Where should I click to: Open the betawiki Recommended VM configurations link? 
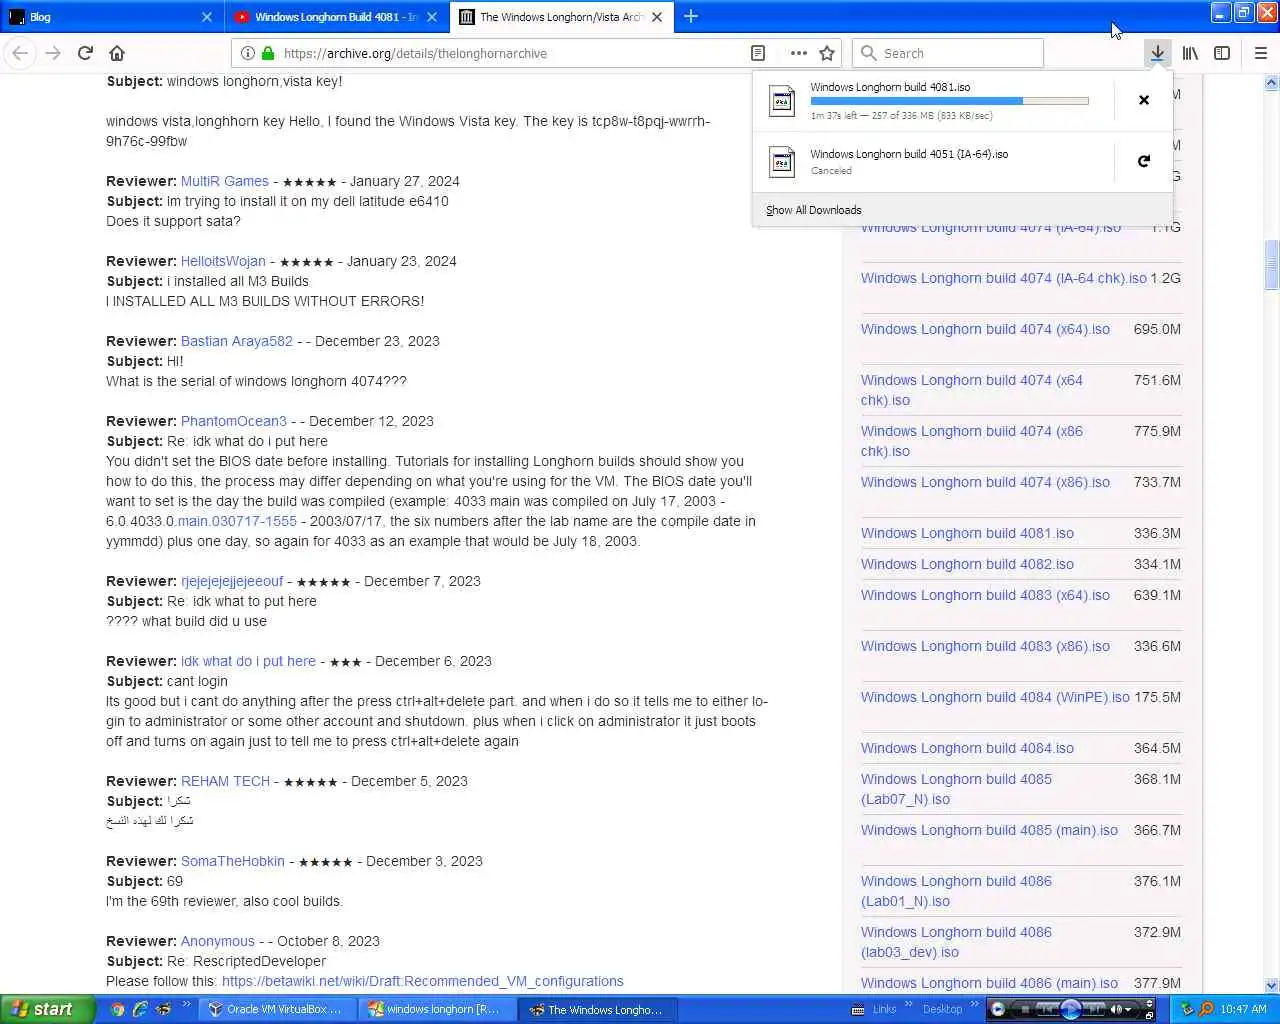[423, 981]
